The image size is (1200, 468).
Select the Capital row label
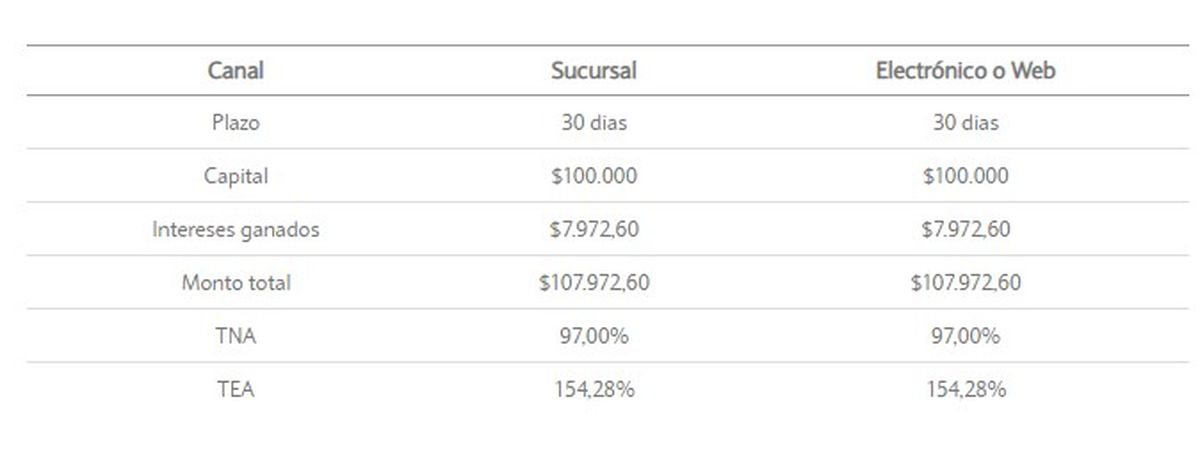coord(236,176)
